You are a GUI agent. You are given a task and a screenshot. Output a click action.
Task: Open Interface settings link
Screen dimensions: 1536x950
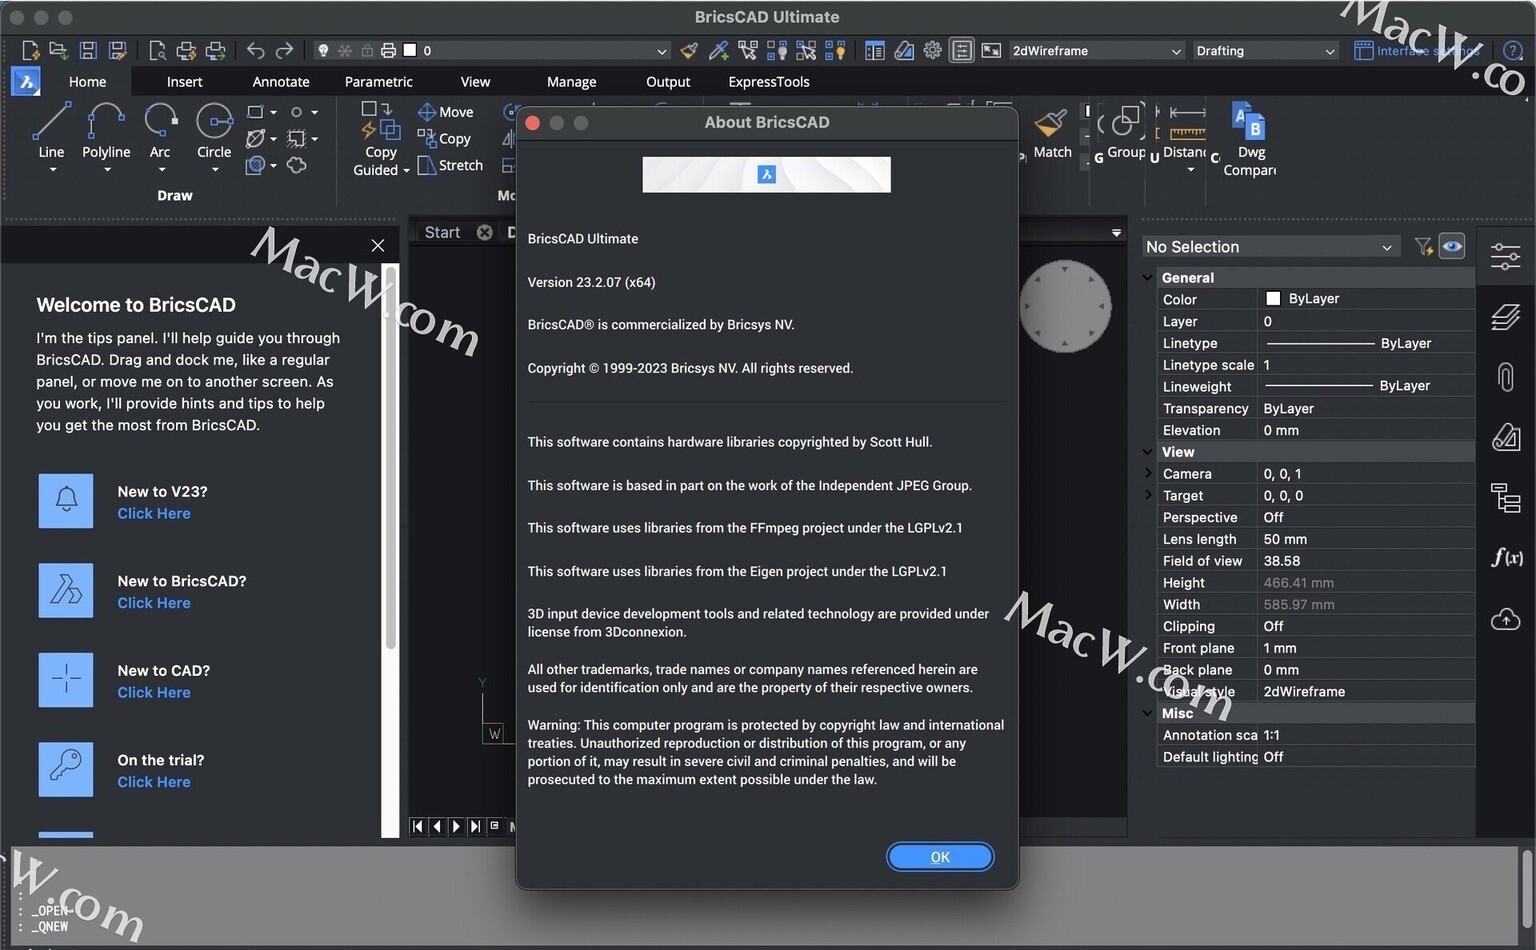(1417, 50)
